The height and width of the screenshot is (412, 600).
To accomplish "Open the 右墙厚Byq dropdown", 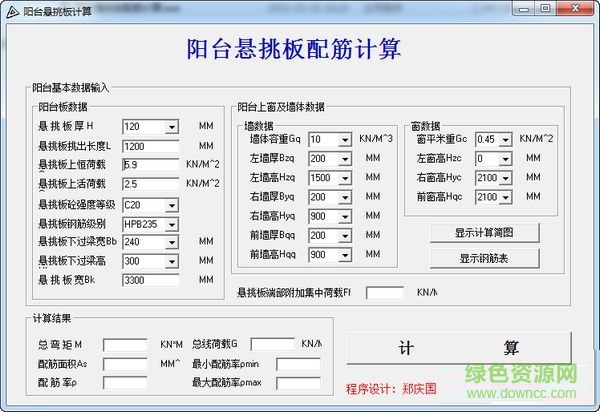I will (345, 197).
